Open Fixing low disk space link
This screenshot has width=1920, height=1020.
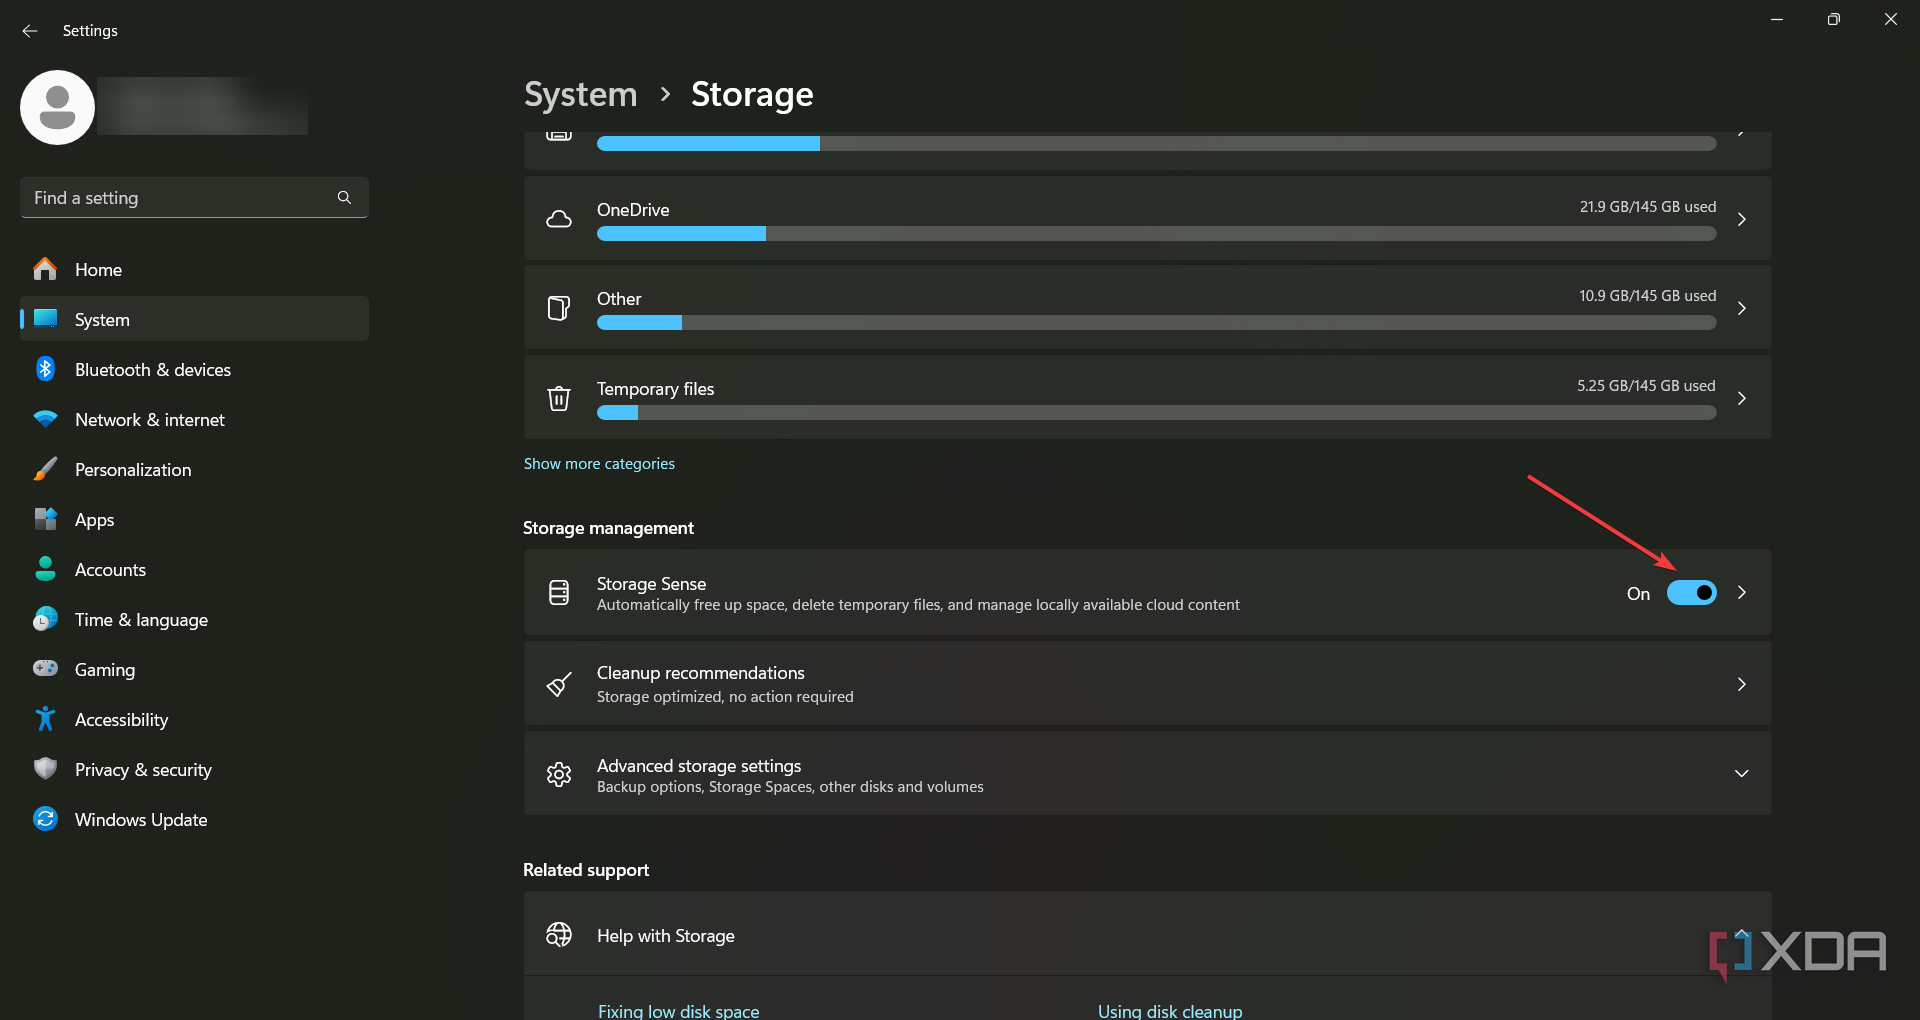[678, 1011]
